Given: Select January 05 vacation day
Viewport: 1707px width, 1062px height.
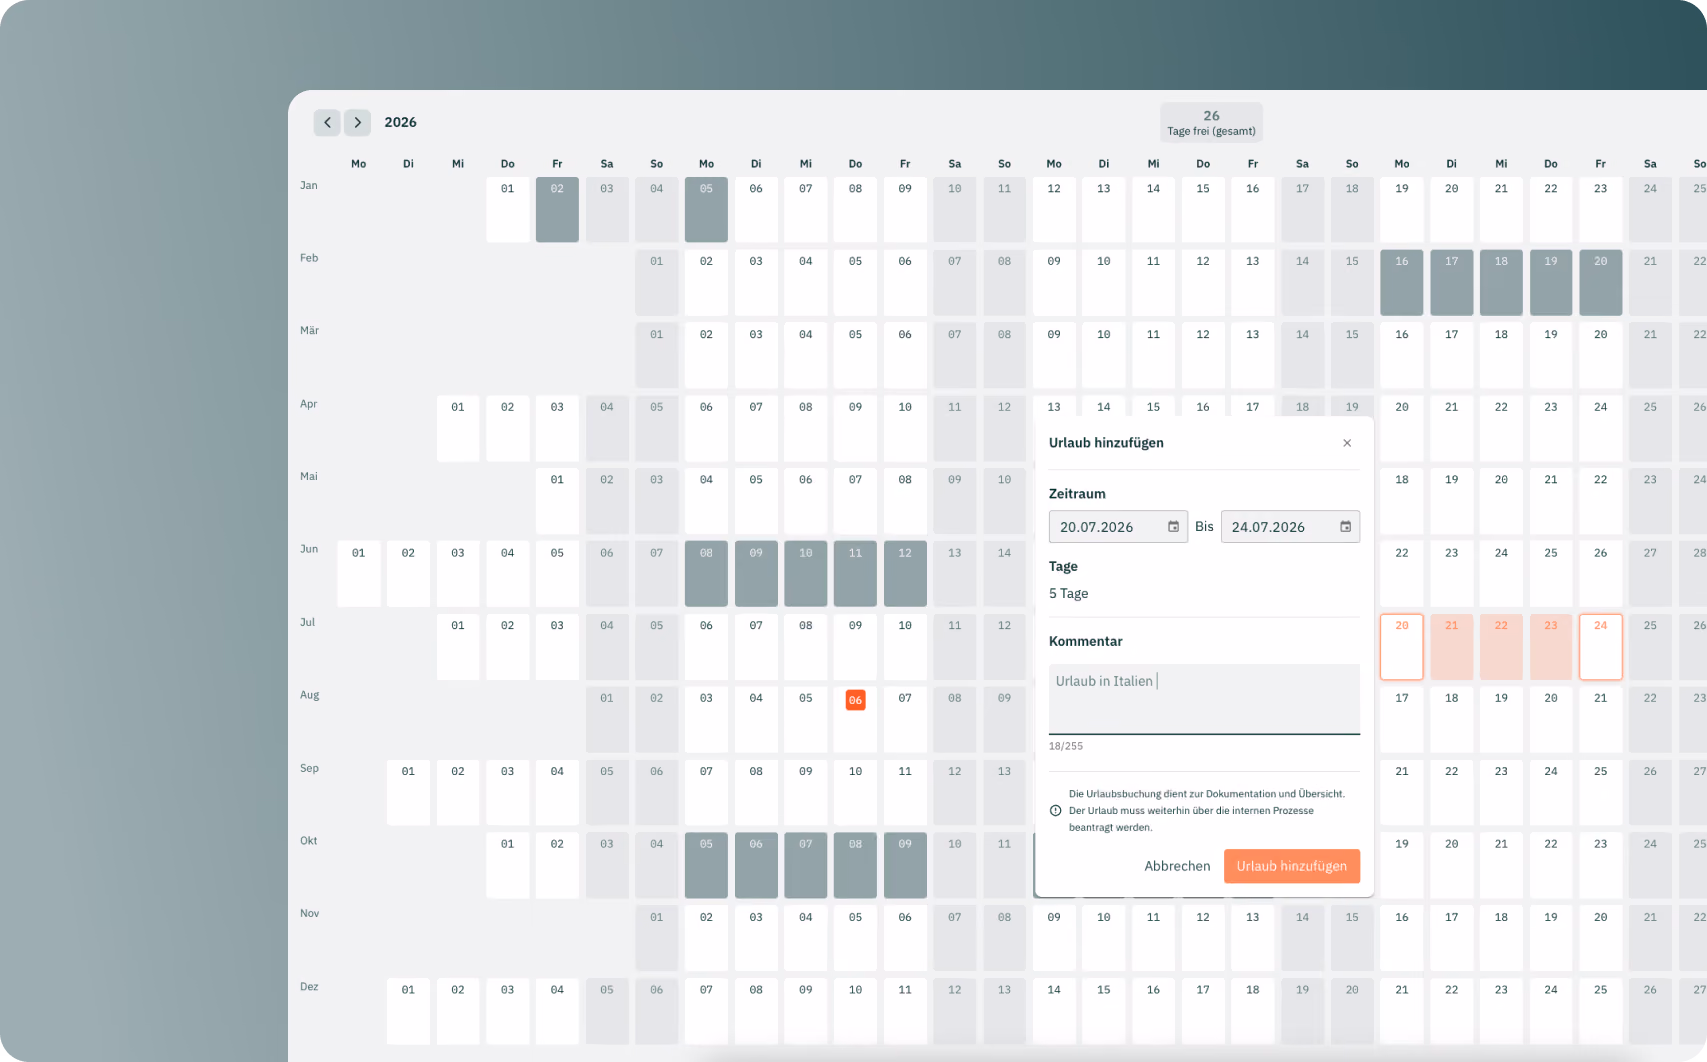Looking at the screenshot, I should click(706, 210).
